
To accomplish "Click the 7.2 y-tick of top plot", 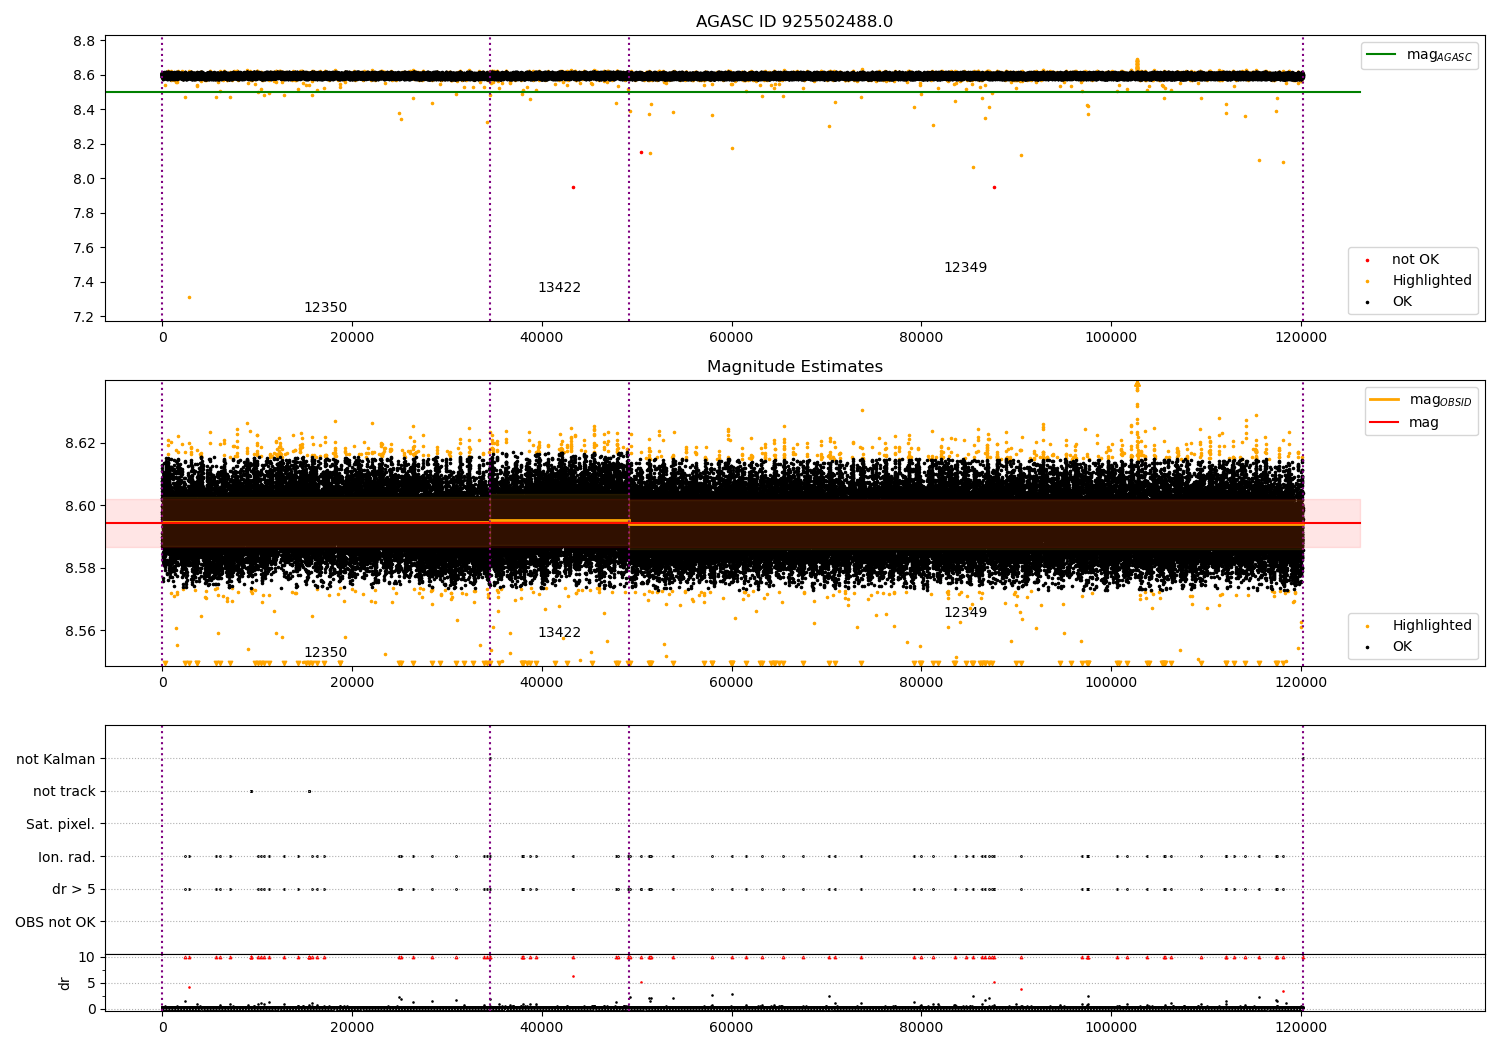I will 85,317.
